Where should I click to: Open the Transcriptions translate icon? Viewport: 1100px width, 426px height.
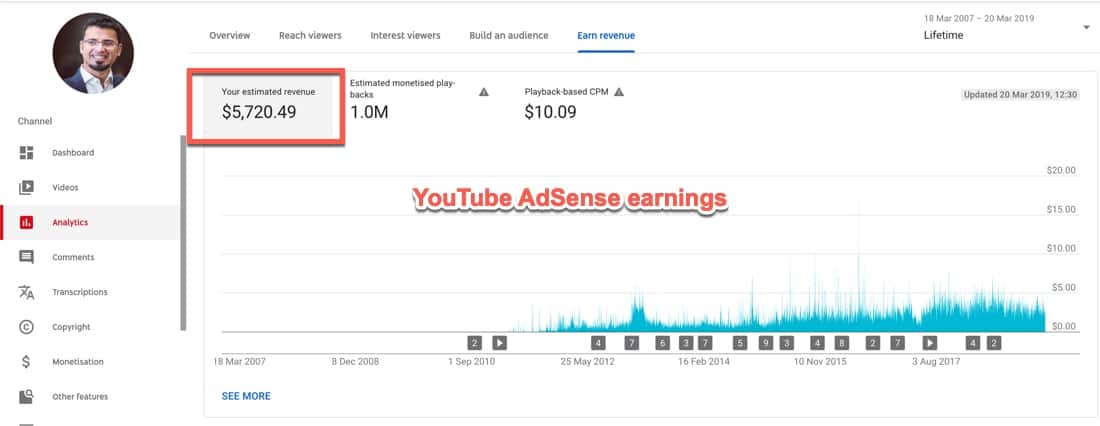click(x=26, y=292)
